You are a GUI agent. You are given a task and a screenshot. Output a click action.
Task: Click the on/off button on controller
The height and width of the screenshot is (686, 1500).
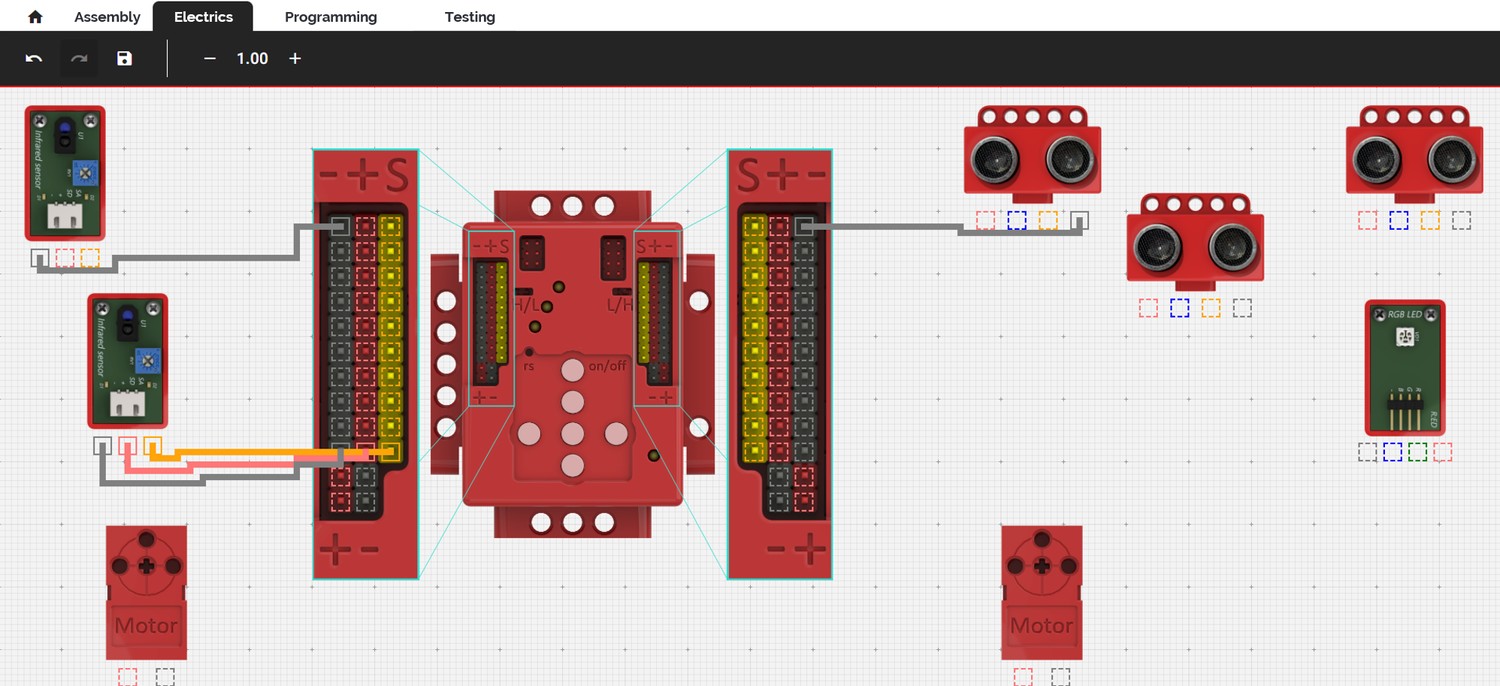tap(572, 370)
